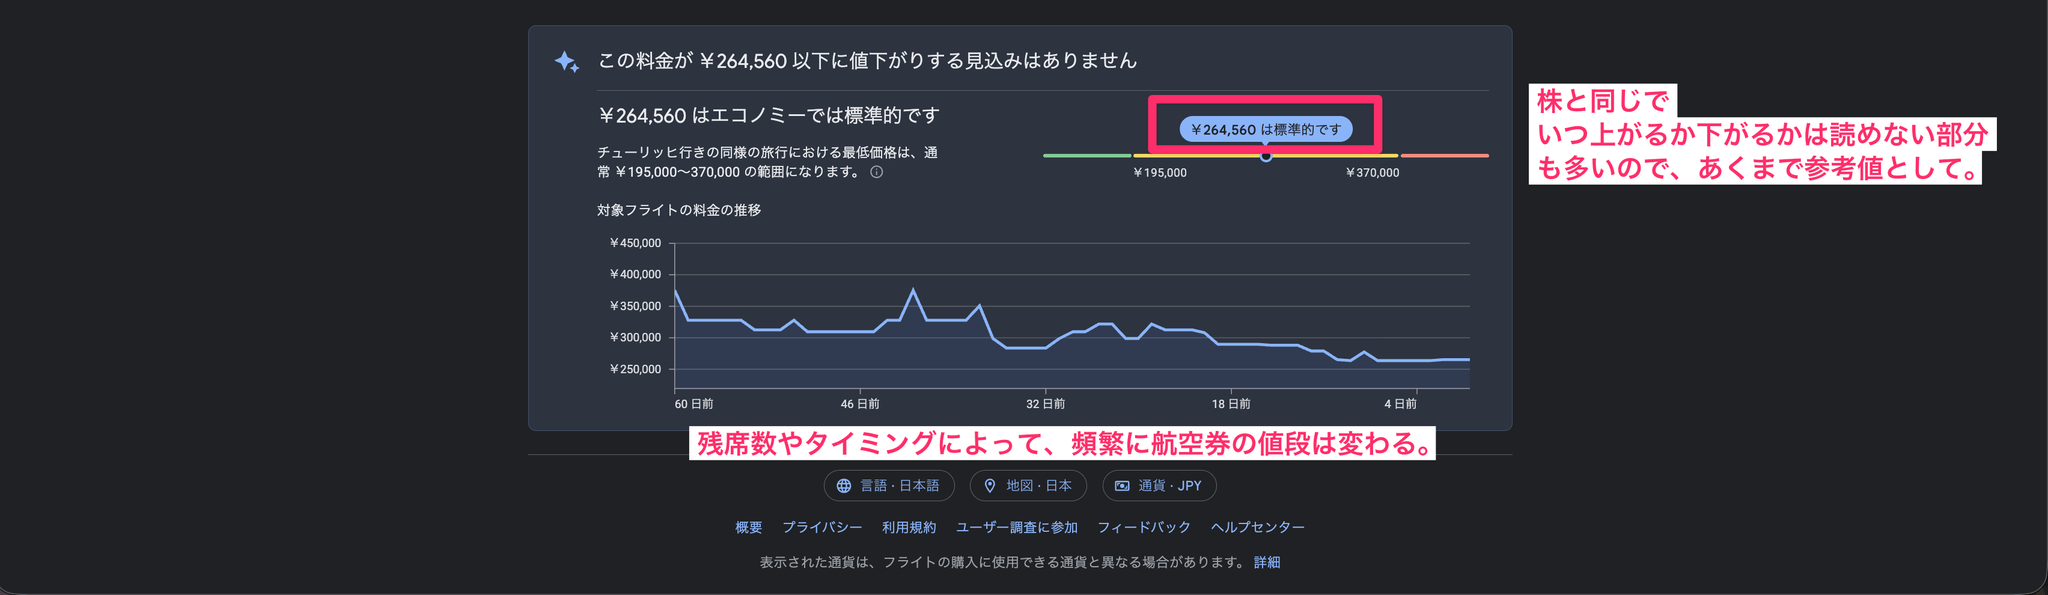Image resolution: width=2048 pixels, height=595 pixels.
Task: Click the map pin icon in the location button
Action: (x=990, y=486)
